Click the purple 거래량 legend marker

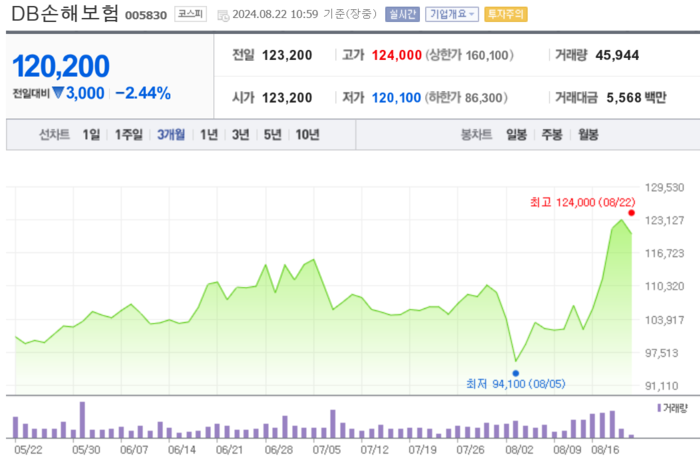(659, 408)
